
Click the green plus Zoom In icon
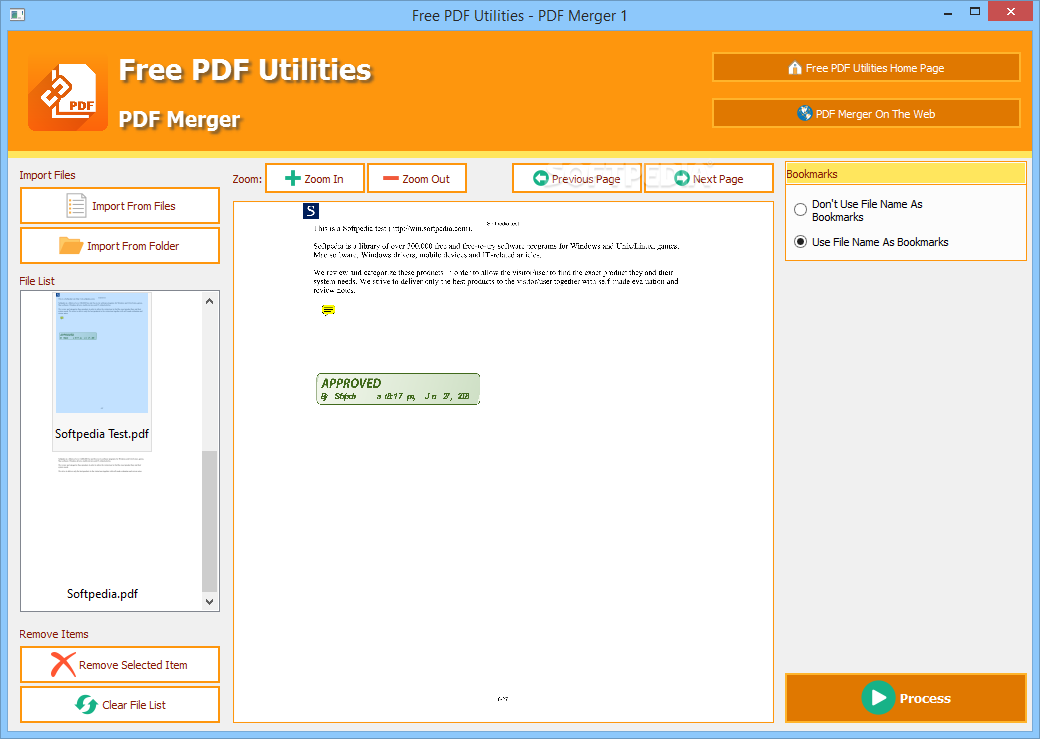292,178
